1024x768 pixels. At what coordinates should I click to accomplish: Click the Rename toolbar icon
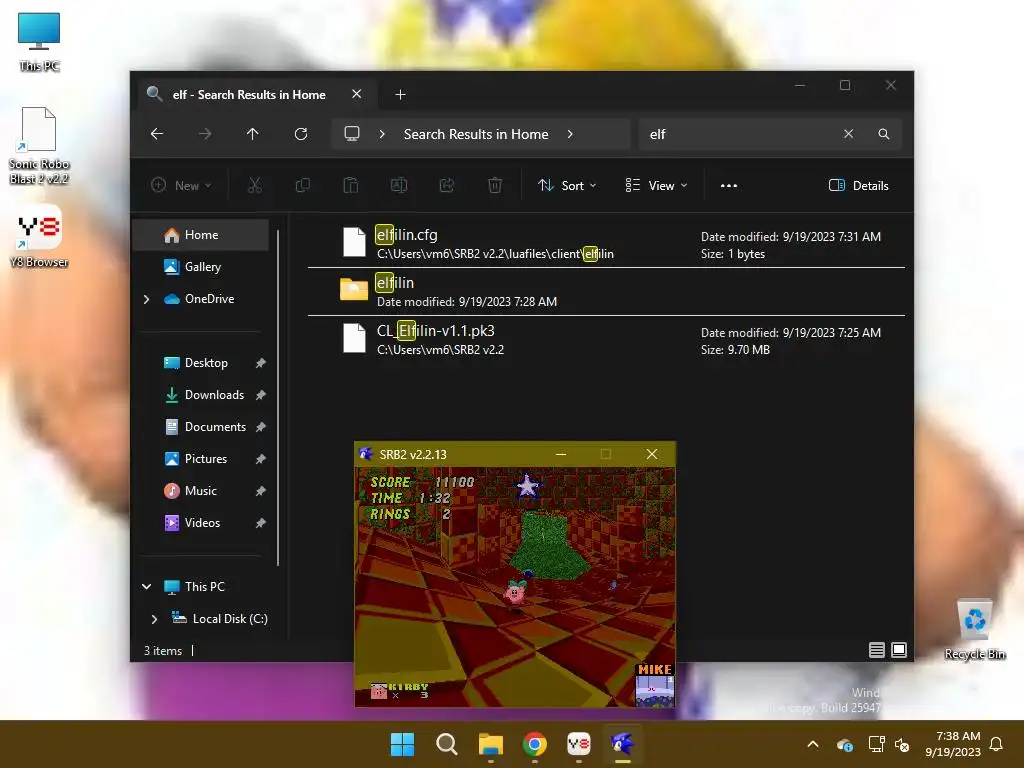coord(399,185)
